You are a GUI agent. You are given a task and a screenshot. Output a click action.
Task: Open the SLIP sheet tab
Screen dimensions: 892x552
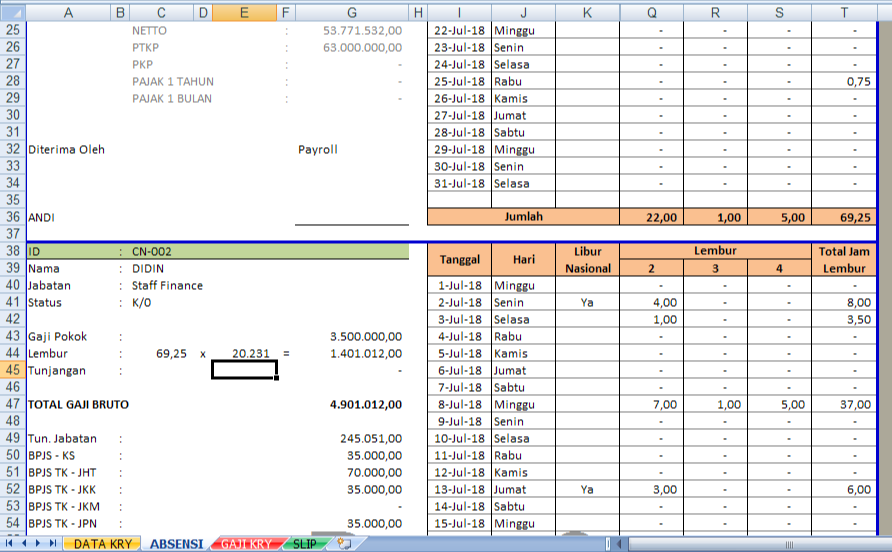306,544
